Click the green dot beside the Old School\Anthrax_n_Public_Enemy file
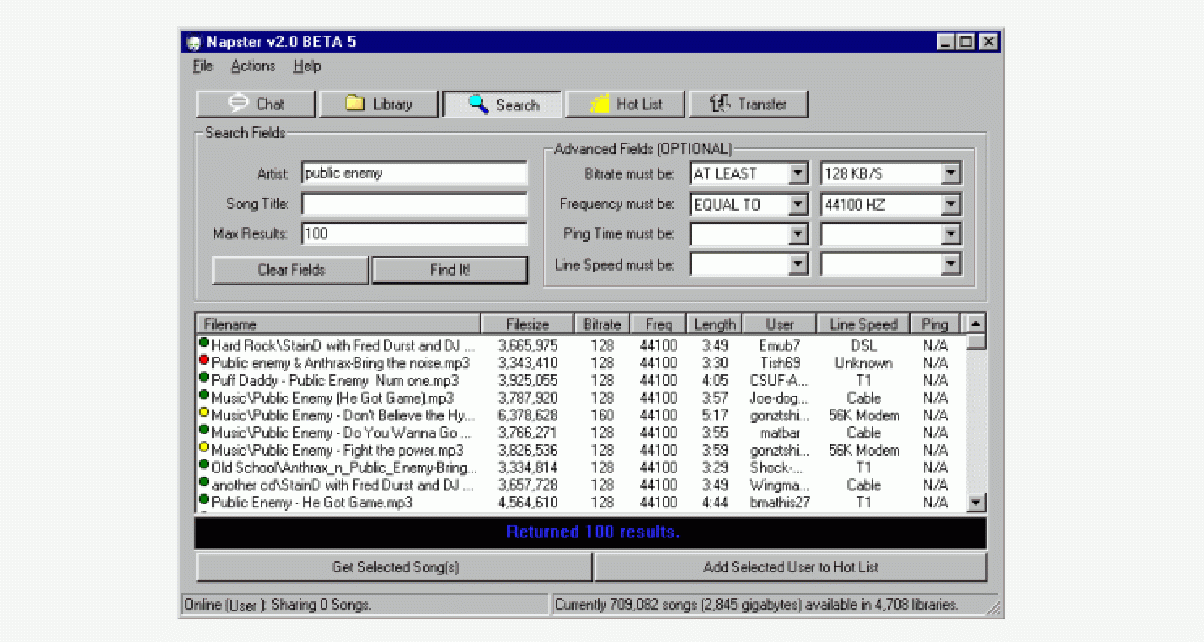The height and width of the screenshot is (642, 1204). point(204,465)
